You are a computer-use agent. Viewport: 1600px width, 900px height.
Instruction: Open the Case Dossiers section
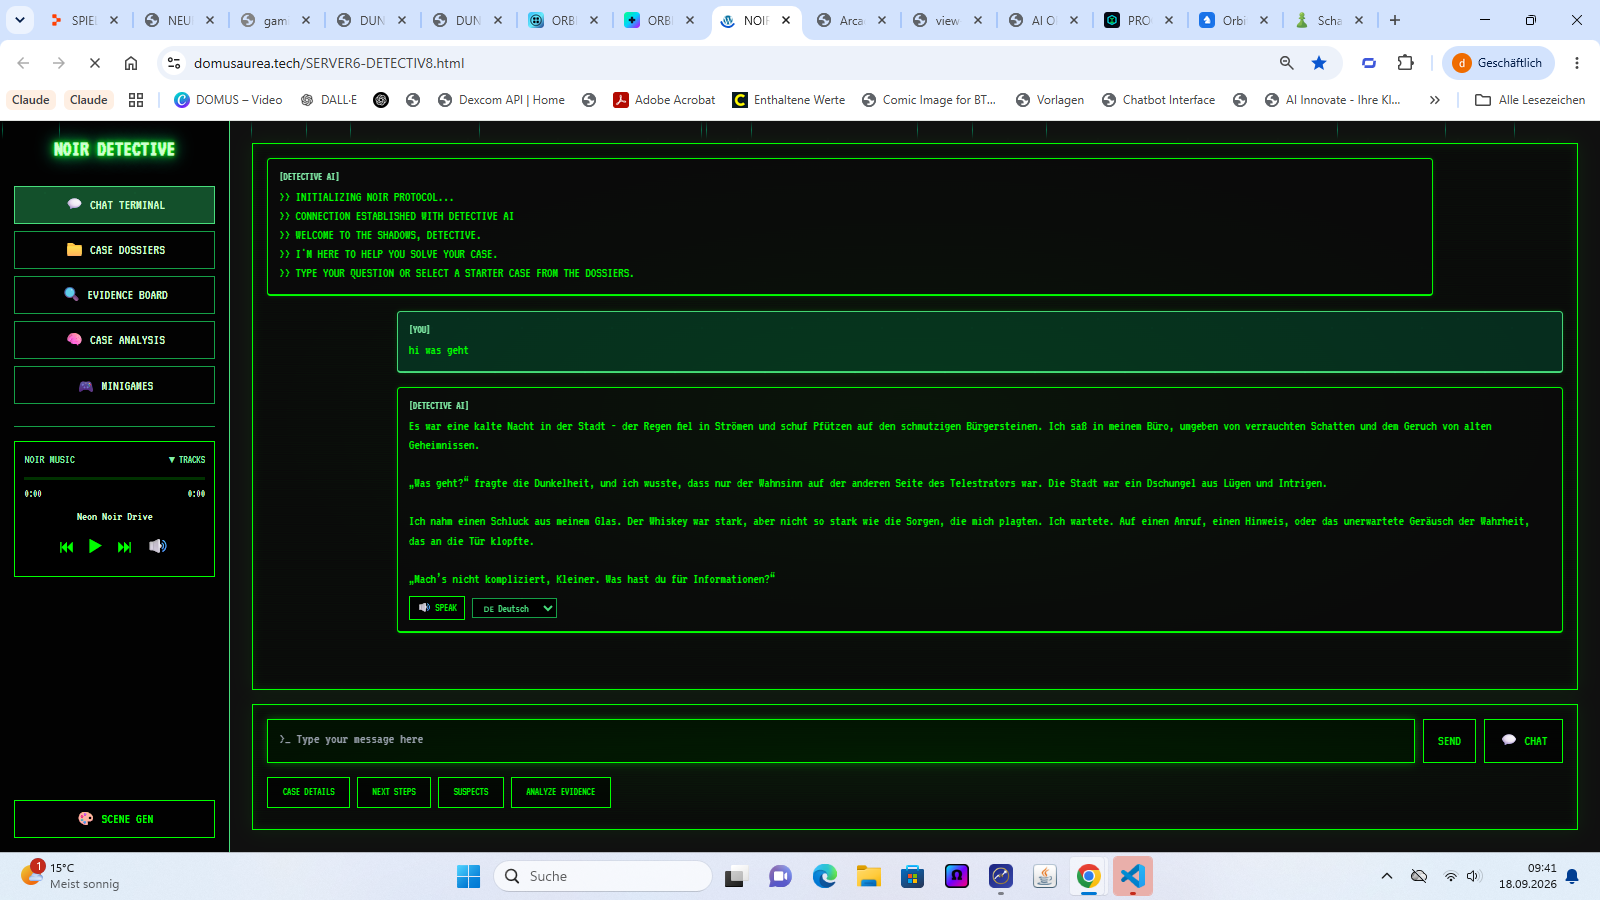[114, 250]
